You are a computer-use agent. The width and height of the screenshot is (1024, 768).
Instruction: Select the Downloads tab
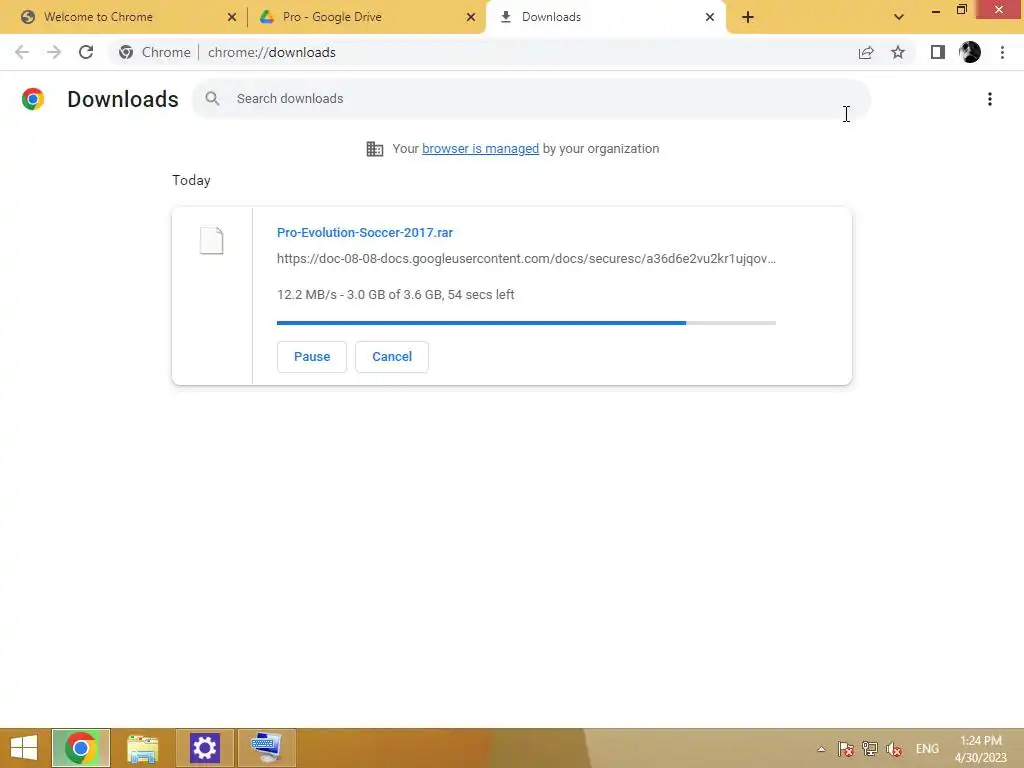pyautogui.click(x=606, y=17)
